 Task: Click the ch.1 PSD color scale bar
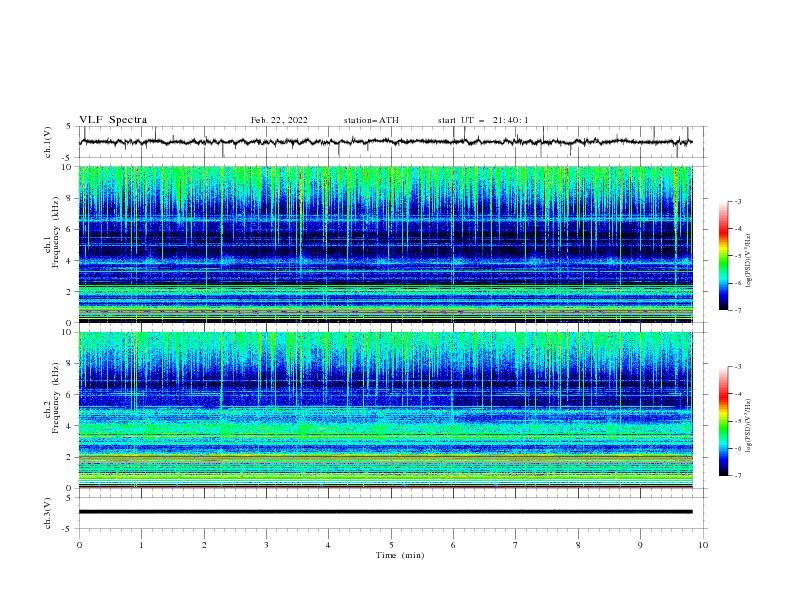tap(723, 255)
